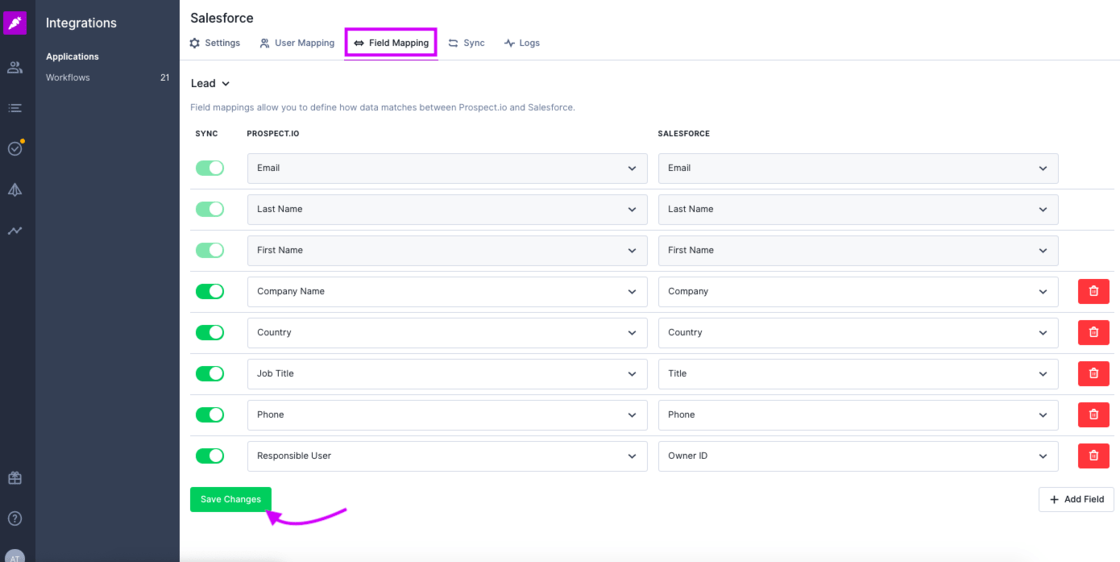This screenshot has width=1120, height=562.
Task: Click the Integrations sidebar title
Action: [x=81, y=23]
